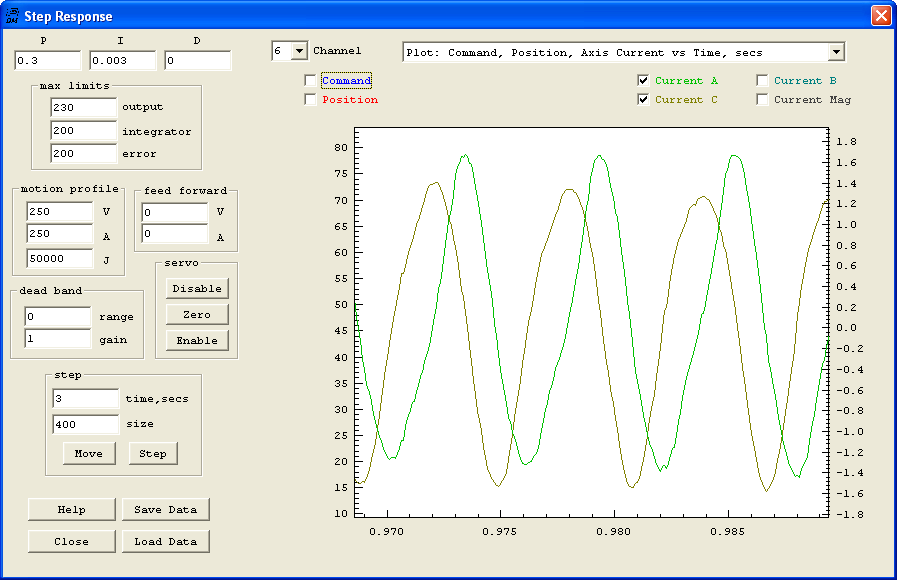Open Help
This screenshot has height=580, width=897.
pos(72,510)
